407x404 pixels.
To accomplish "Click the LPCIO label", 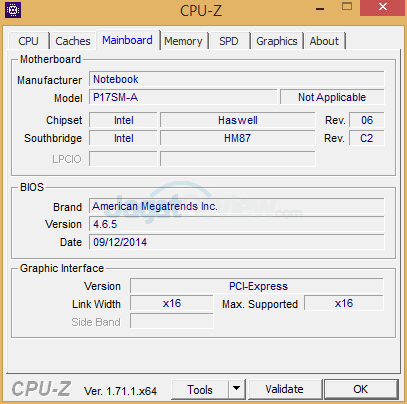I will click(x=67, y=159).
